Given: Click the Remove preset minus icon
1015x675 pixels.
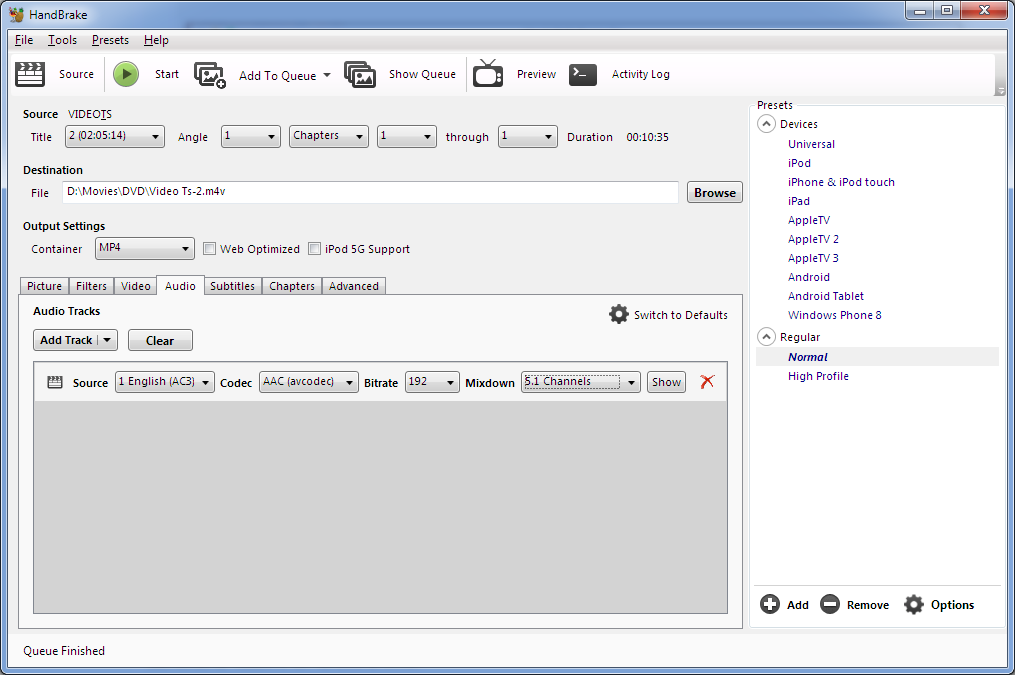Looking at the screenshot, I should [x=830, y=604].
